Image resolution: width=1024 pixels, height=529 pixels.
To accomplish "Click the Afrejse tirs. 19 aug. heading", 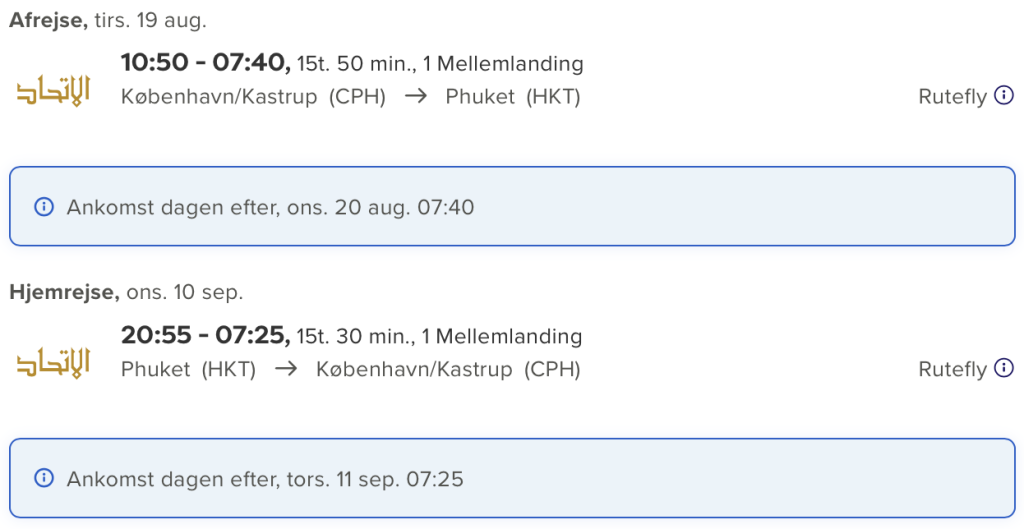I will (x=108, y=20).
